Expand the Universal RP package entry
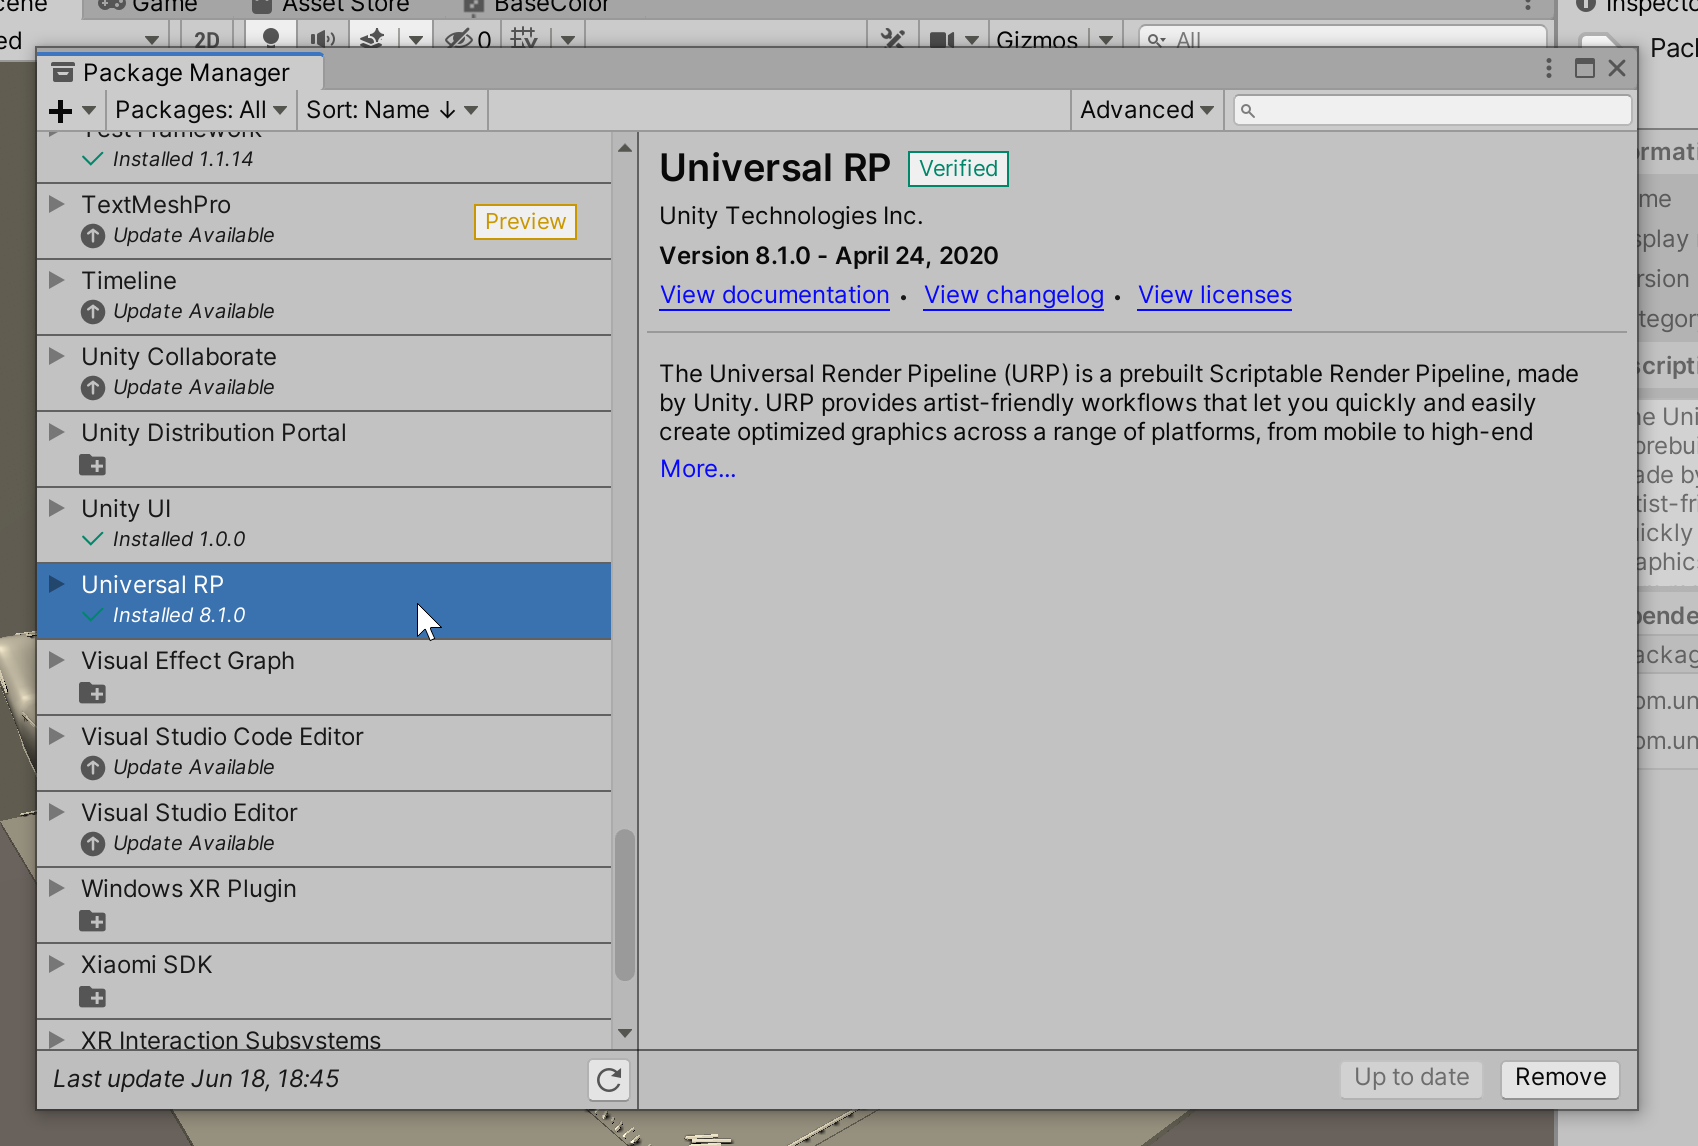This screenshot has width=1698, height=1146. click(57, 584)
